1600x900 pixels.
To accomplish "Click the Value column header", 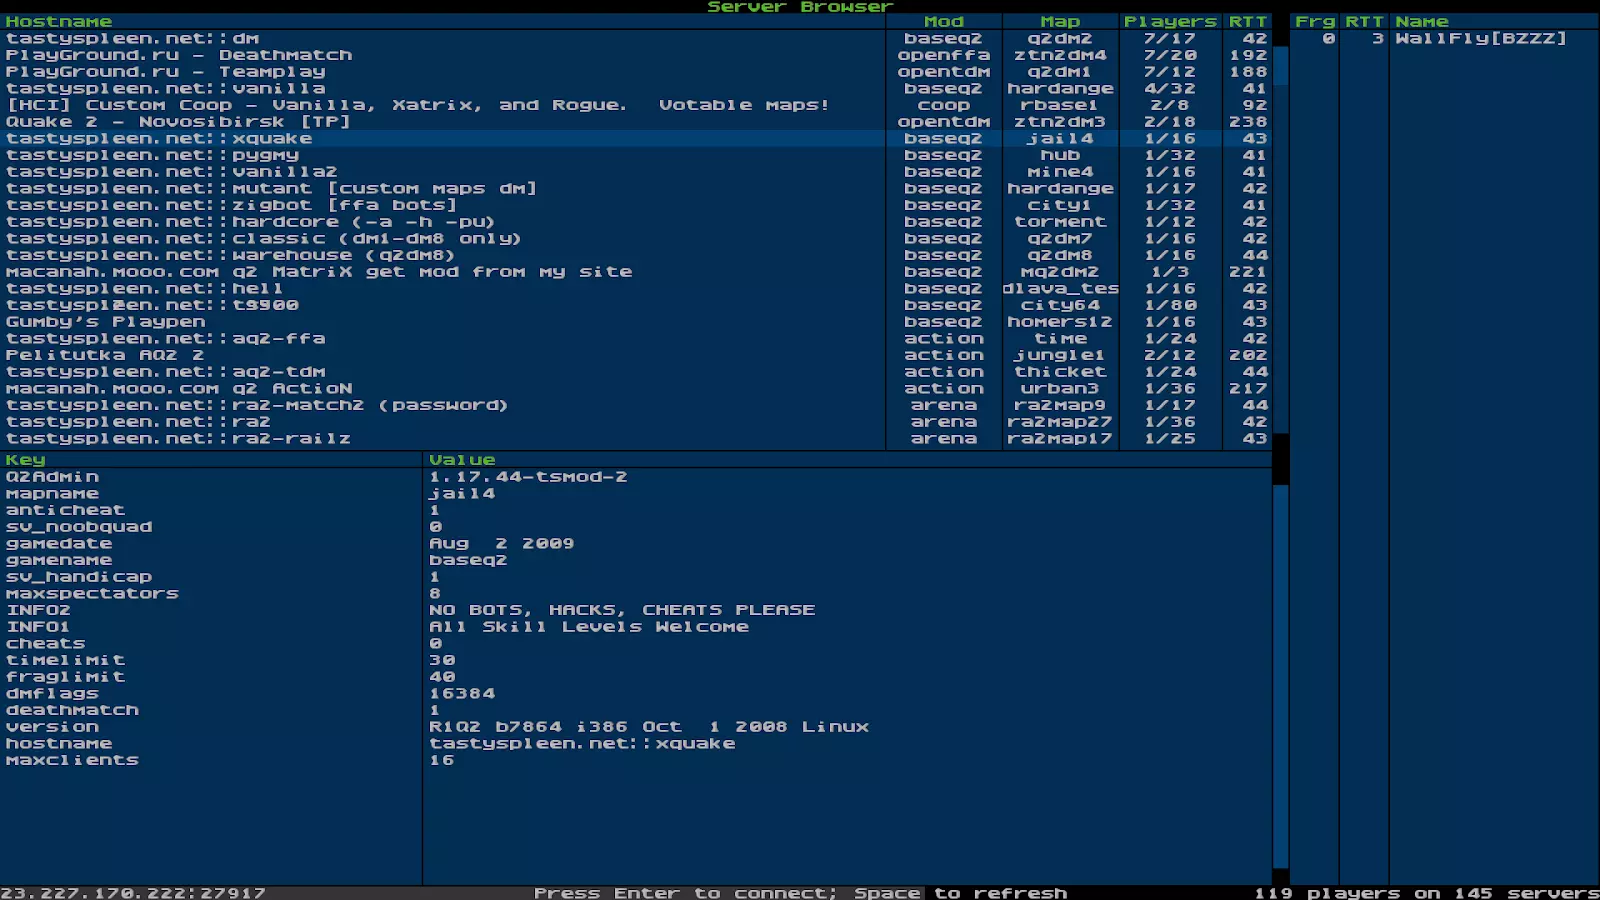I will coord(847,460).
